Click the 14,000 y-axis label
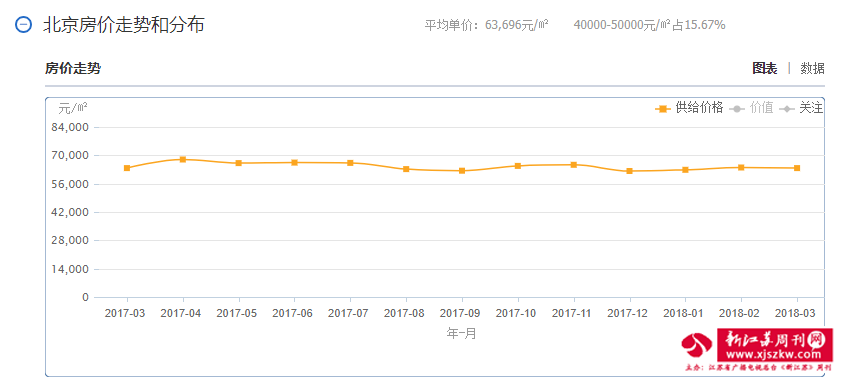This screenshot has height=378, width=842. [70, 269]
